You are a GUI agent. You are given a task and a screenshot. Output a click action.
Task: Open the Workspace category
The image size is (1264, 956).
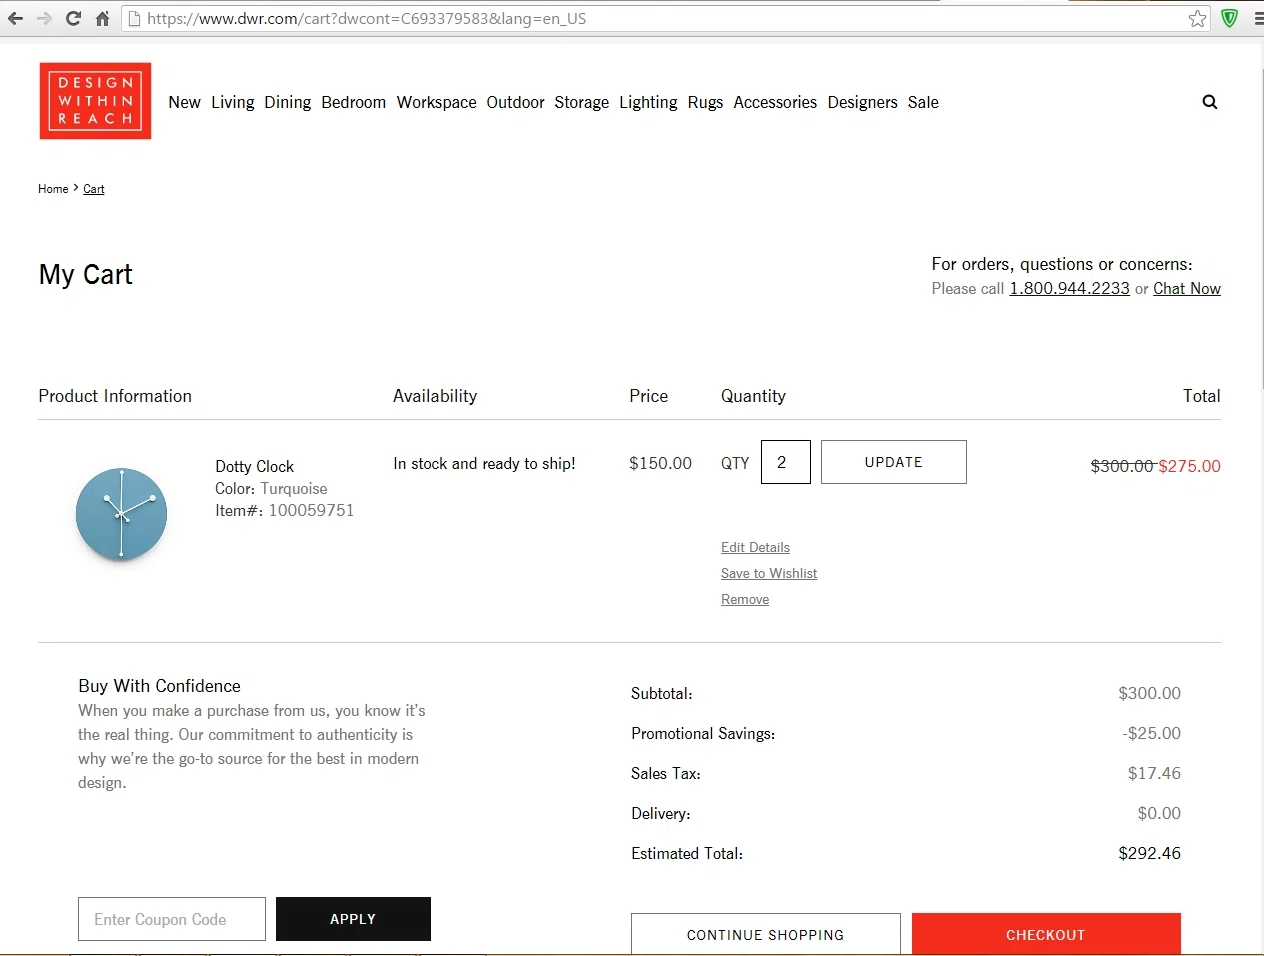437,102
